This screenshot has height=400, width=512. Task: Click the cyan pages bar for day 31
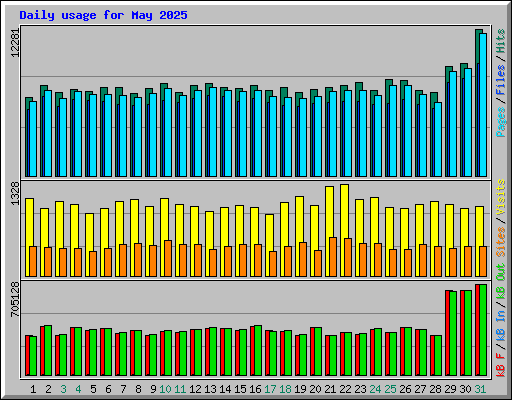[x=483, y=105]
